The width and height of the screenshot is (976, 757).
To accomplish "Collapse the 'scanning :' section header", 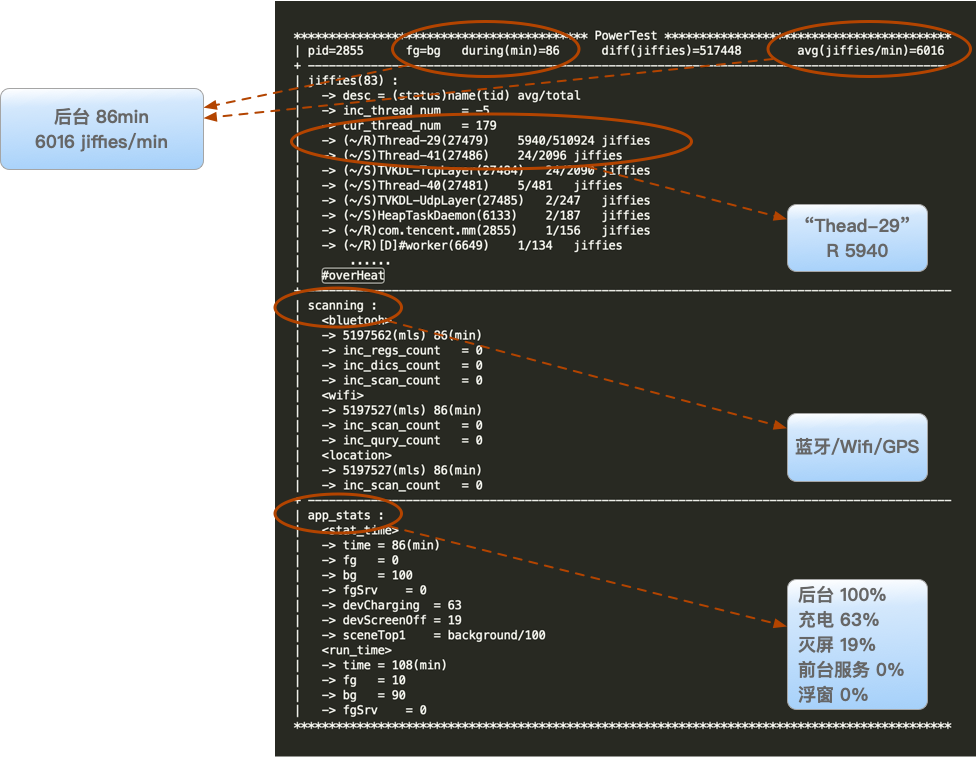I will (343, 306).
